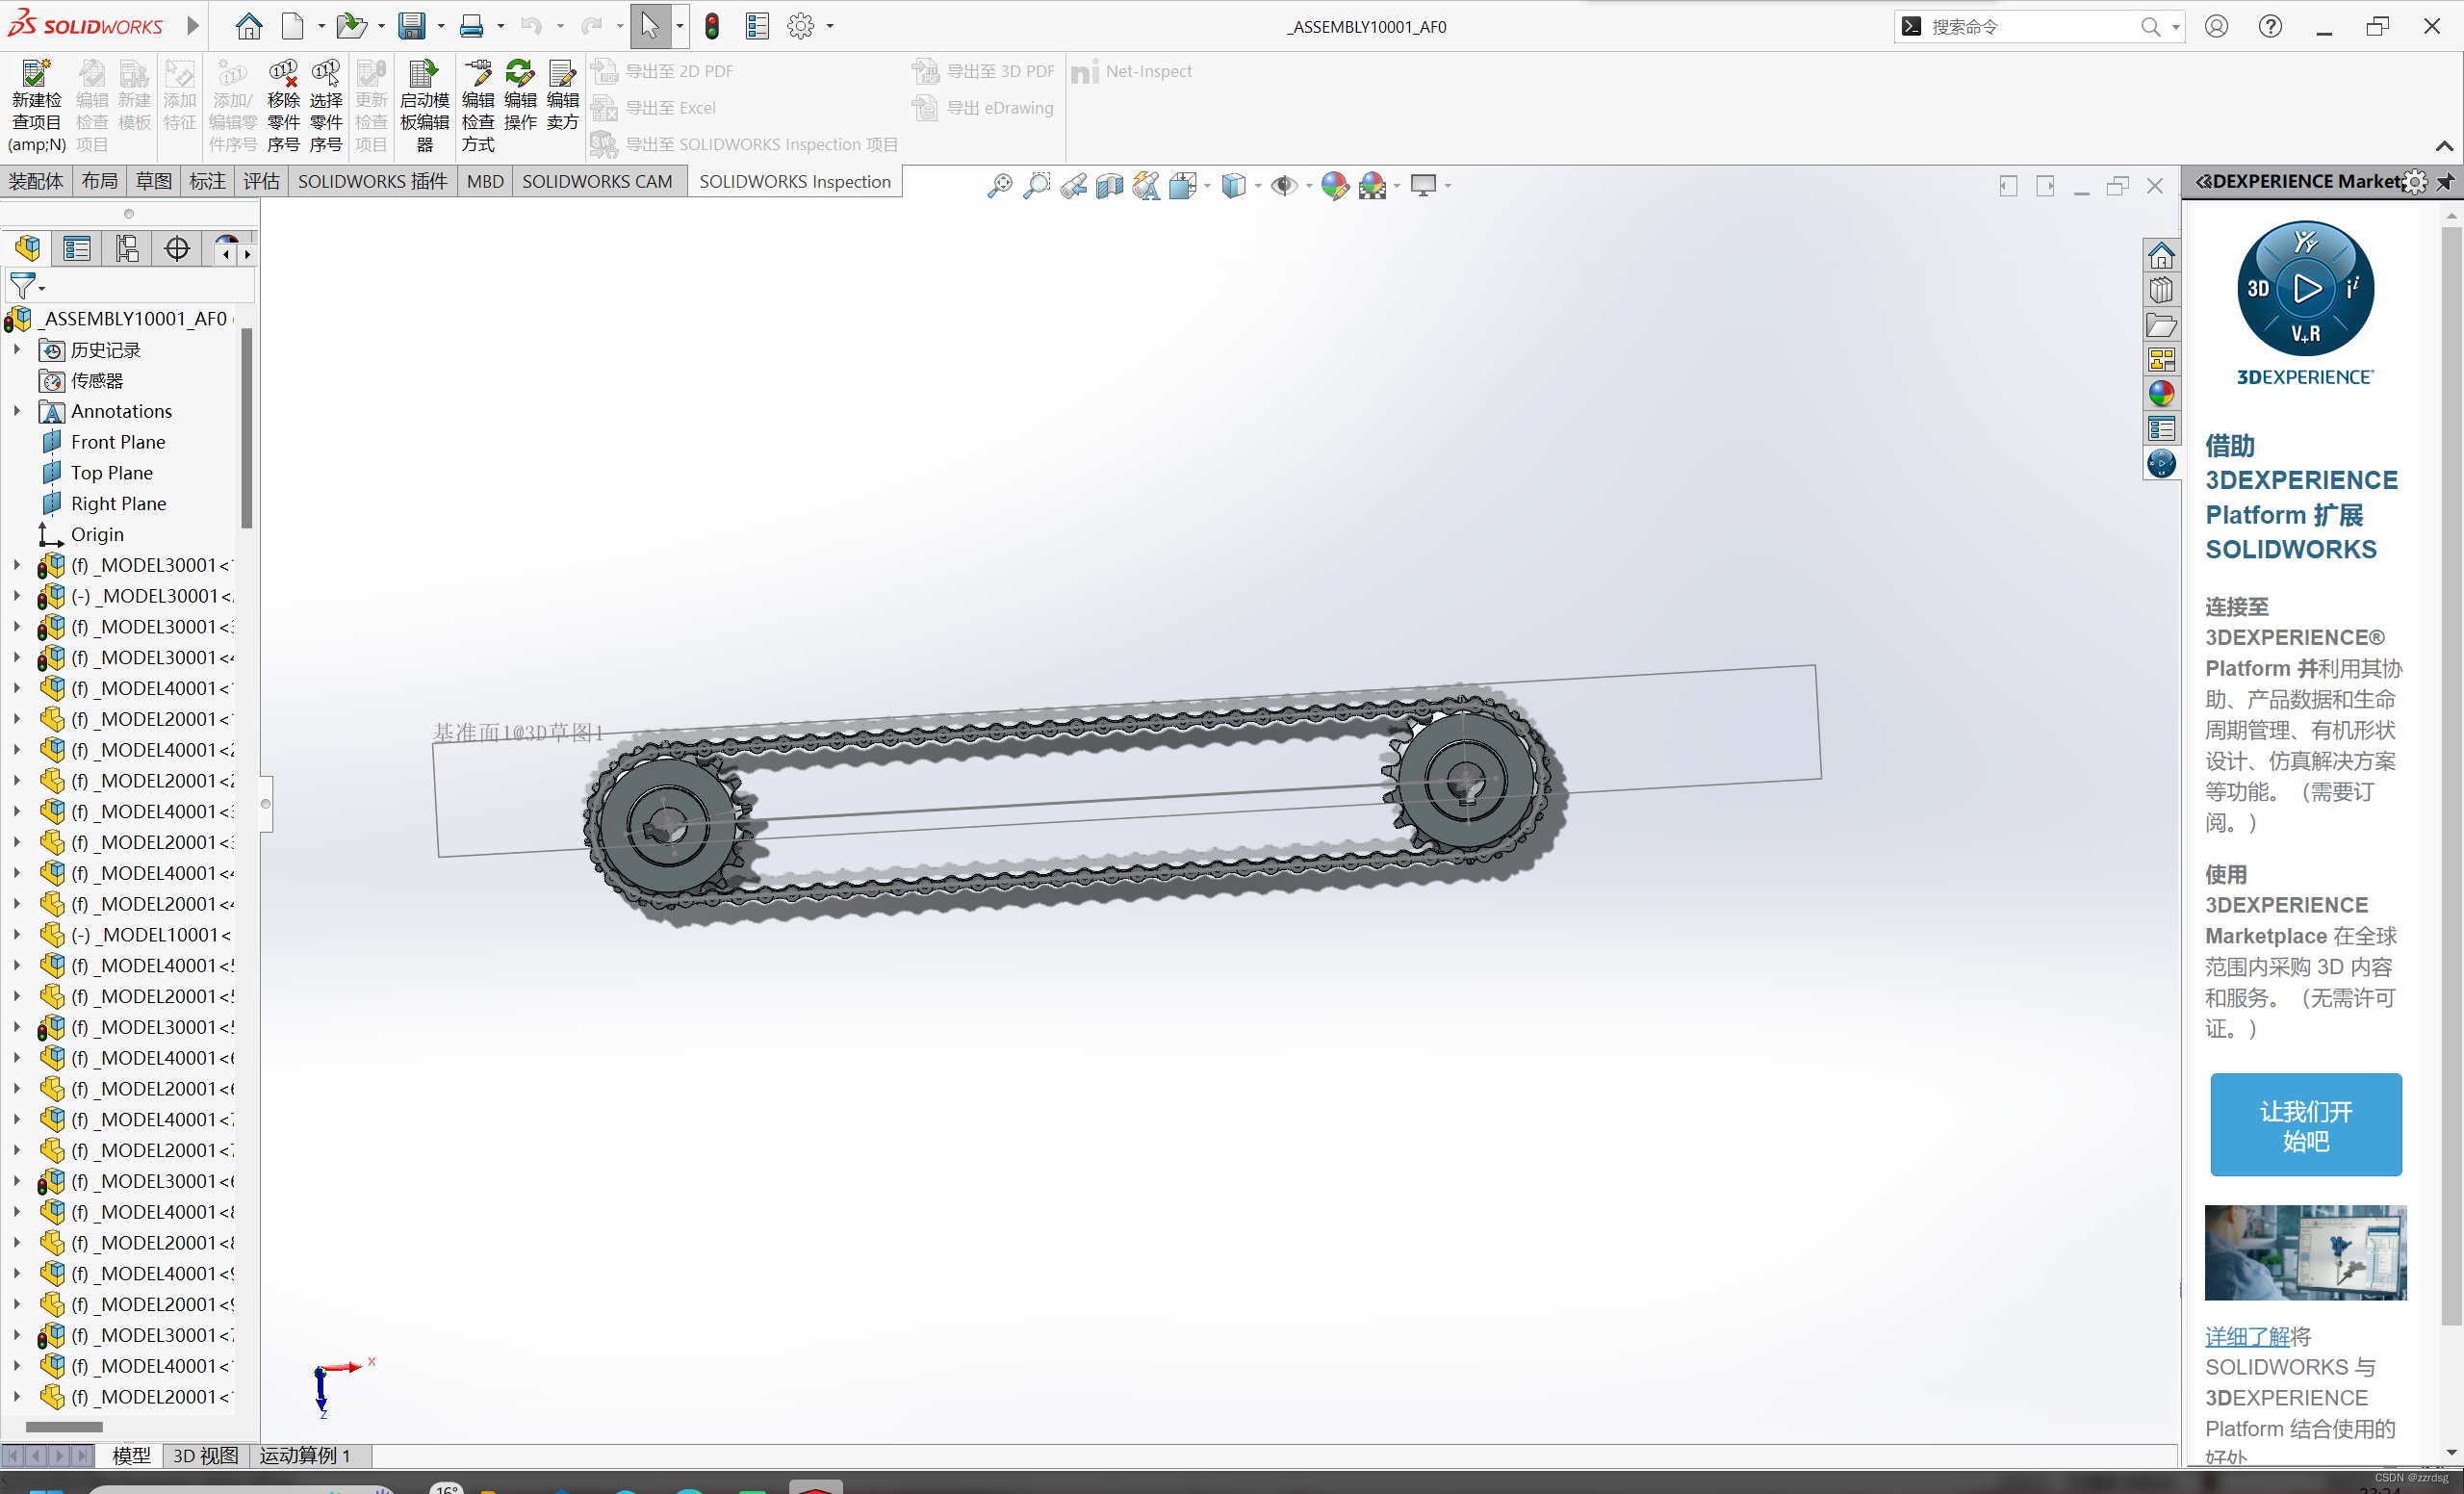Open the 运动算例 1 motion study tab

tap(305, 1455)
